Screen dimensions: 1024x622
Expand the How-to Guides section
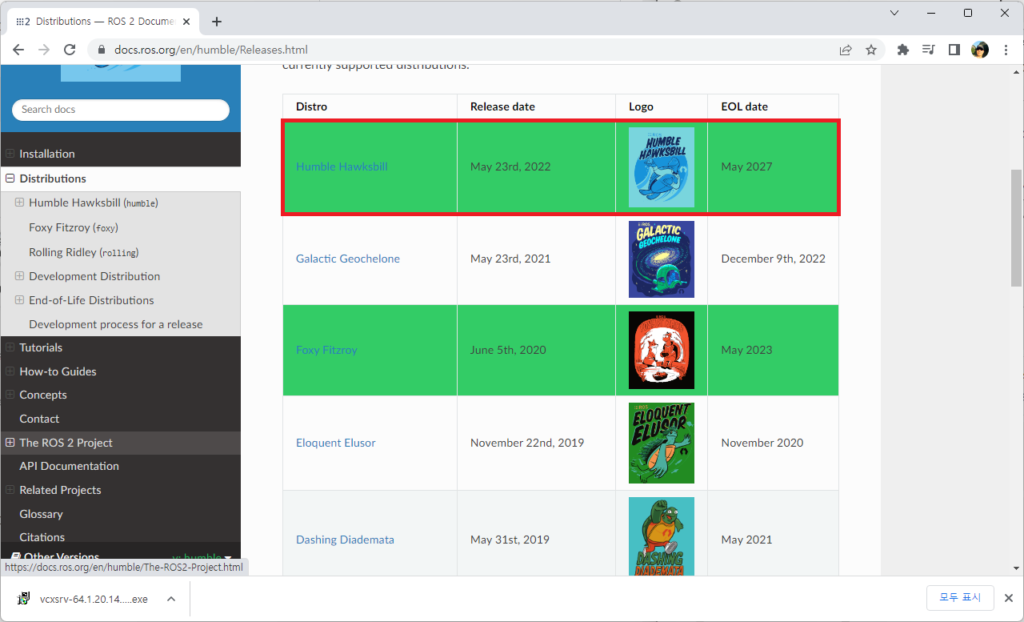pyautogui.click(x=10, y=371)
